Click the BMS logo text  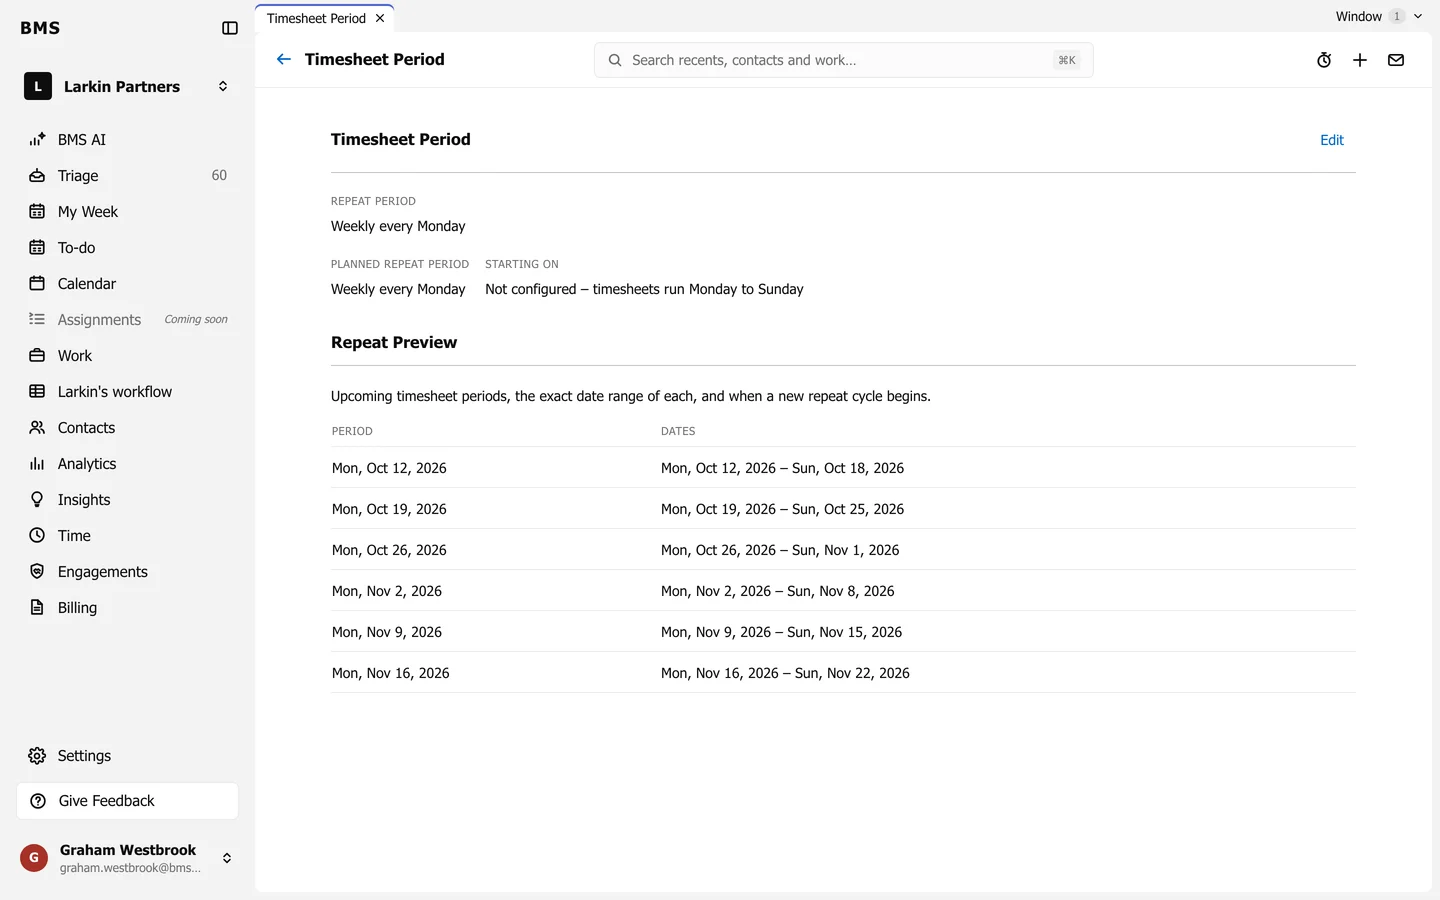(40, 28)
